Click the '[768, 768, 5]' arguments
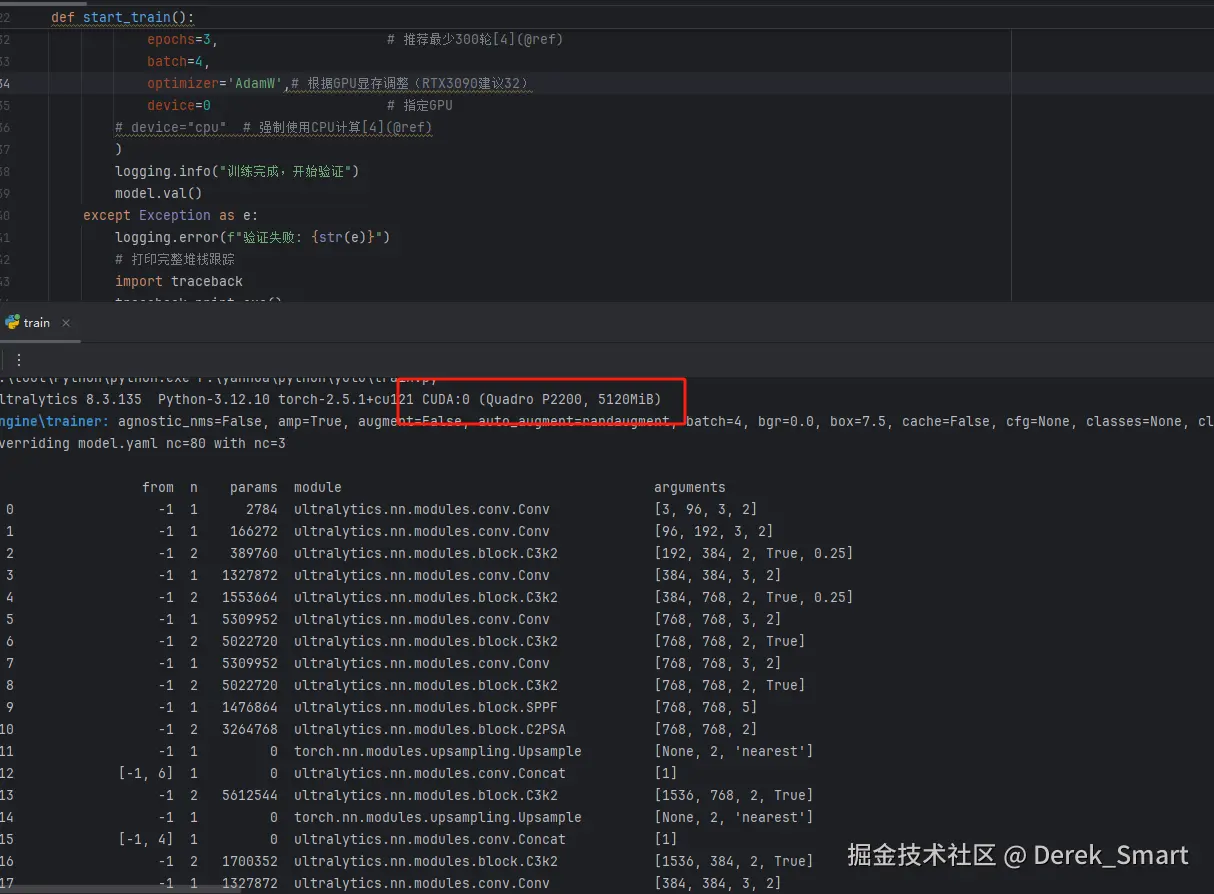 pyautogui.click(x=706, y=708)
